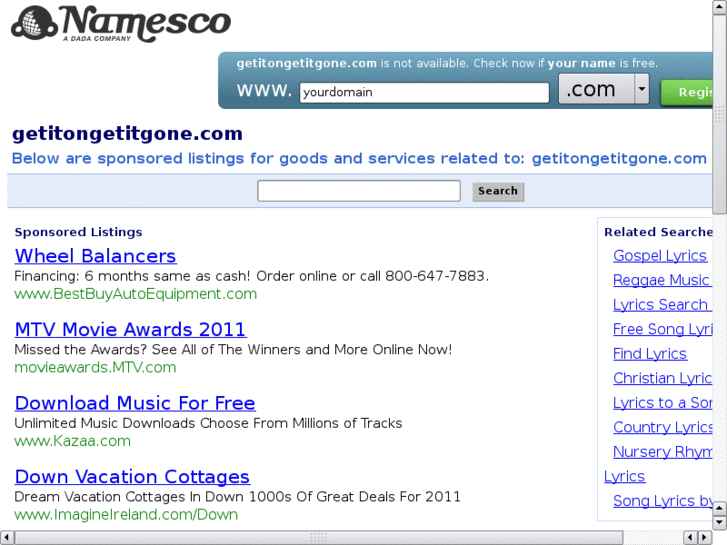Click vertical scrollbar down arrow at bottom
Viewport: 727px width, 545px height.
pyautogui.click(x=720, y=523)
